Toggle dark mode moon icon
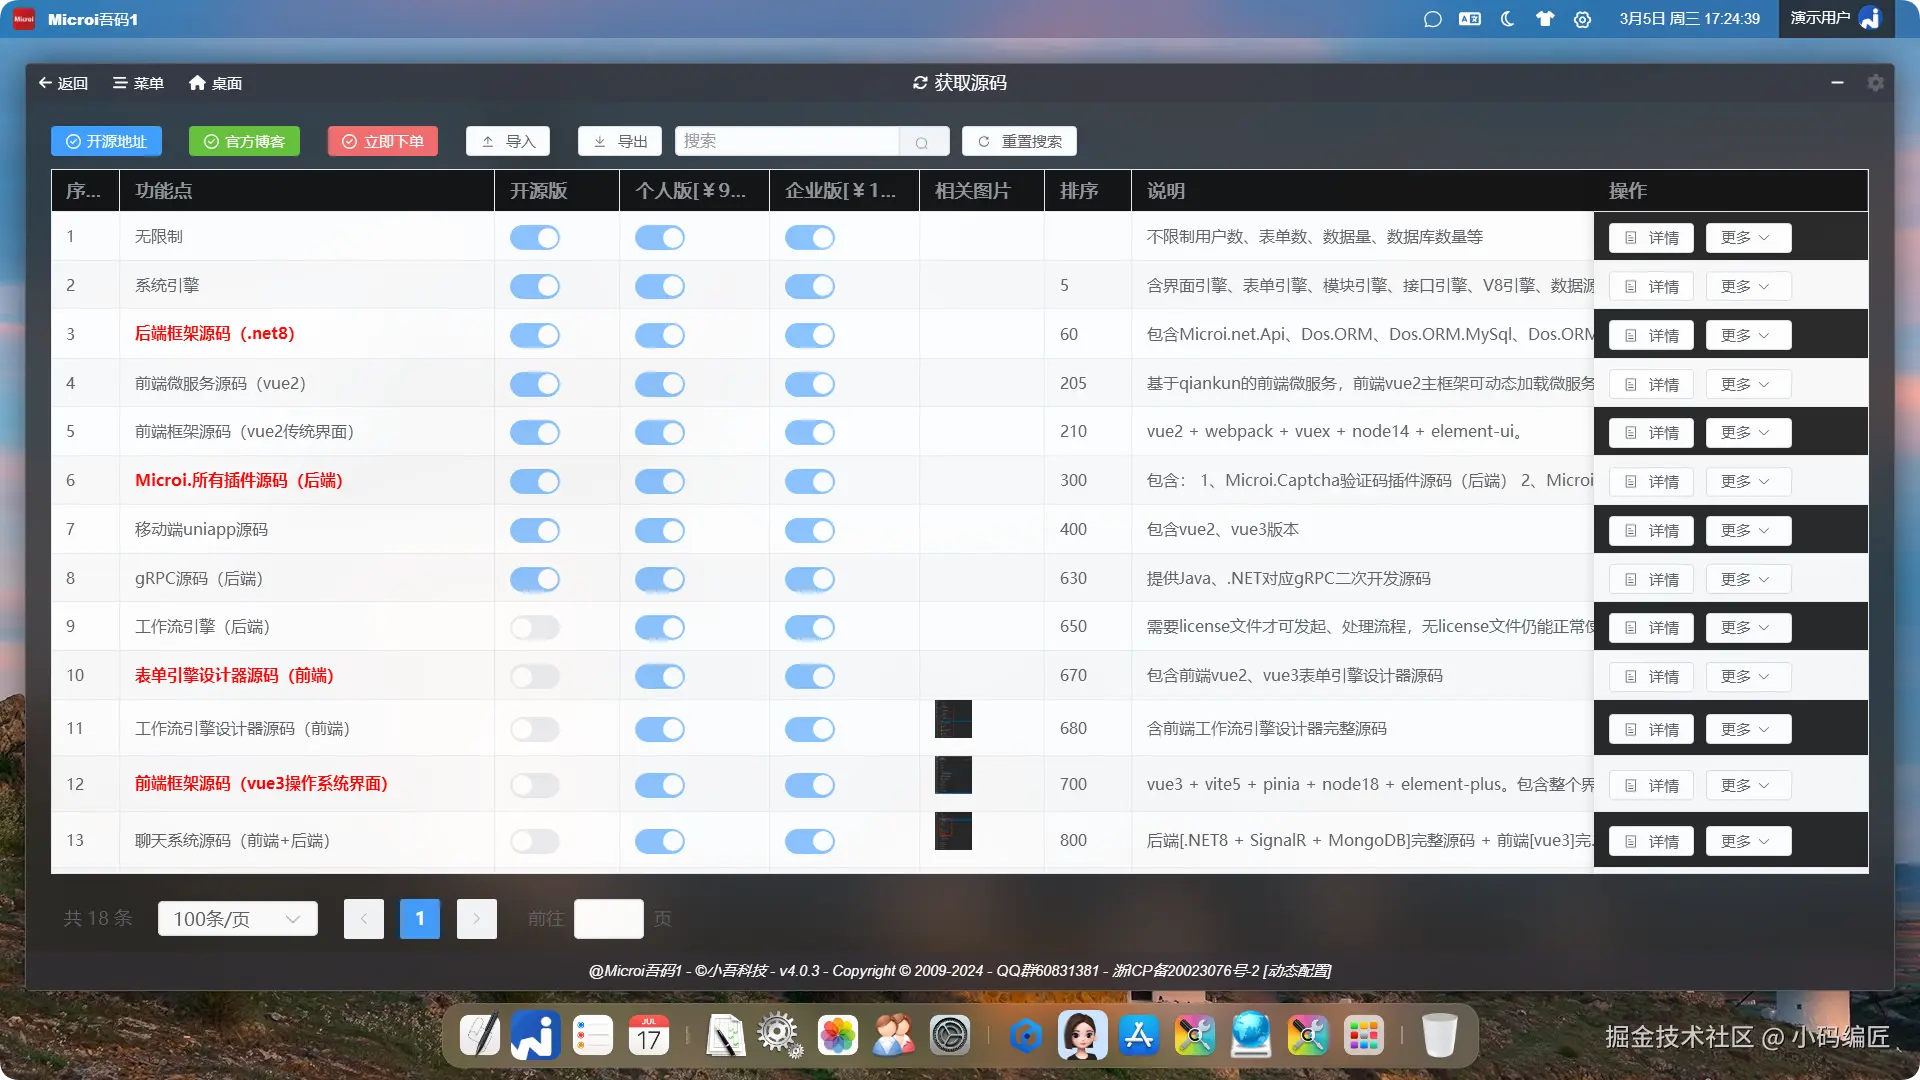This screenshot has width=1920, height=1080. 1507,19
